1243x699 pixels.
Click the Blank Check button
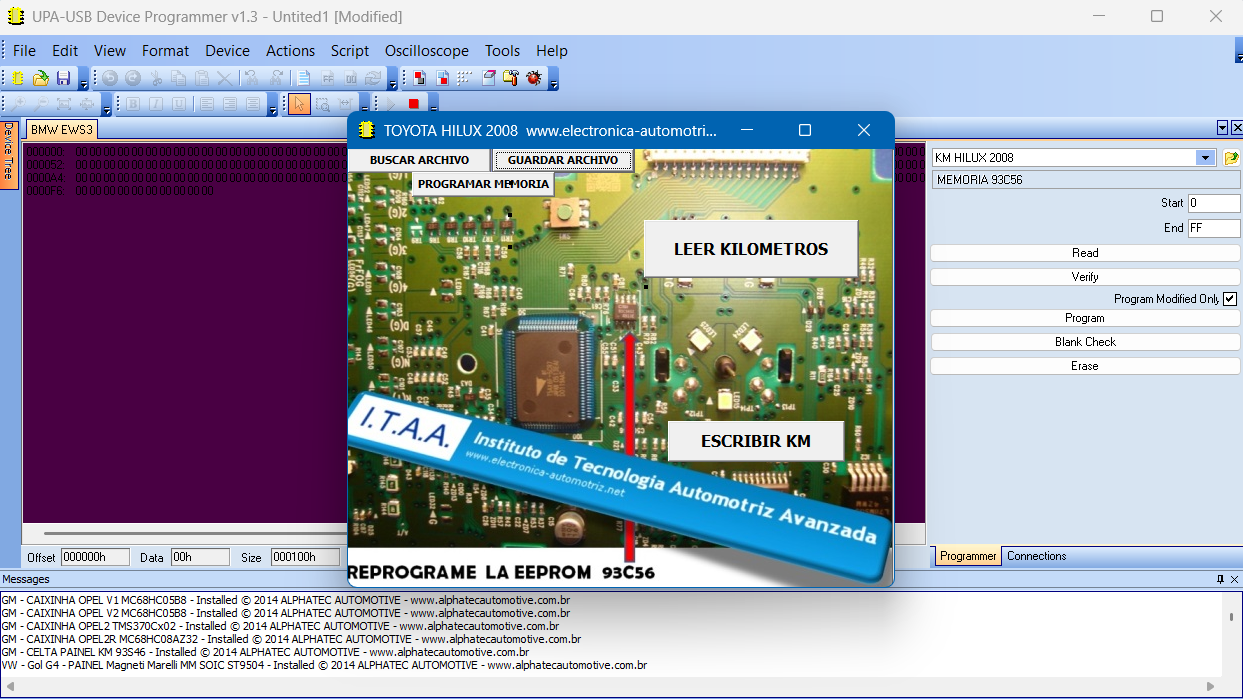tap(1085, 342)
